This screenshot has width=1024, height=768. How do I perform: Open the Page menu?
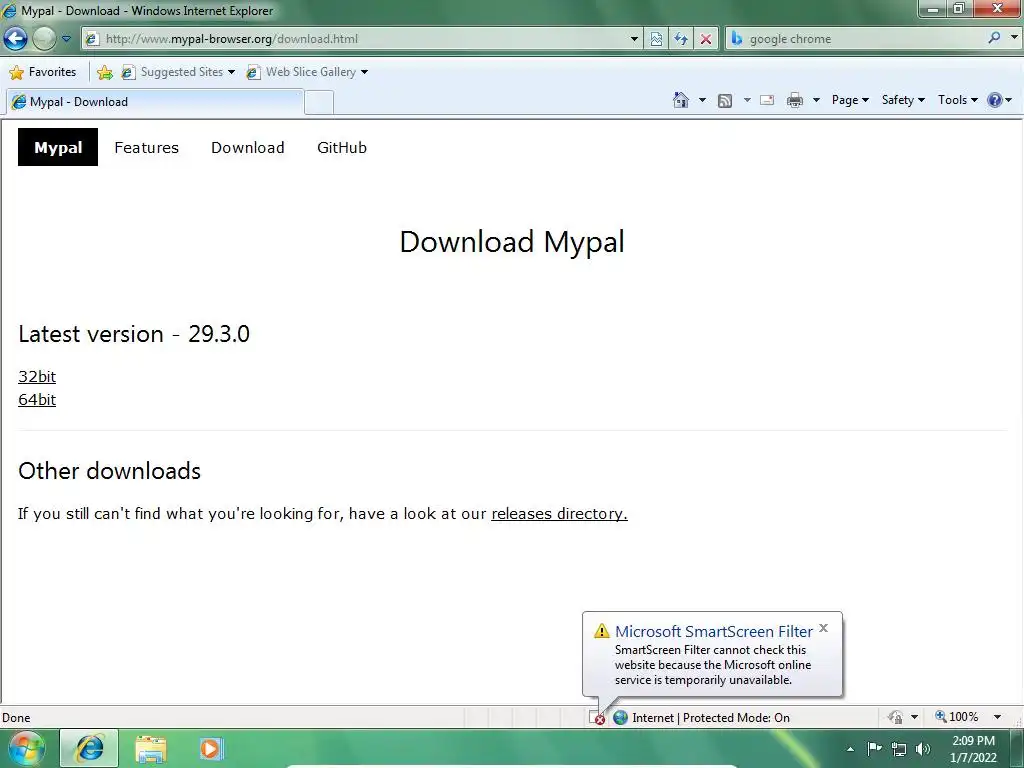850,100
